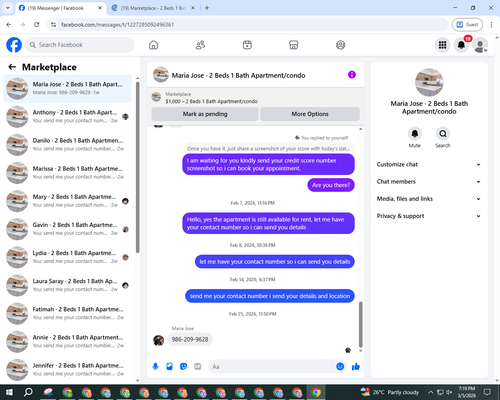Open the Chrome three-dot menu
500x400 pixels.
coord(491,24)
